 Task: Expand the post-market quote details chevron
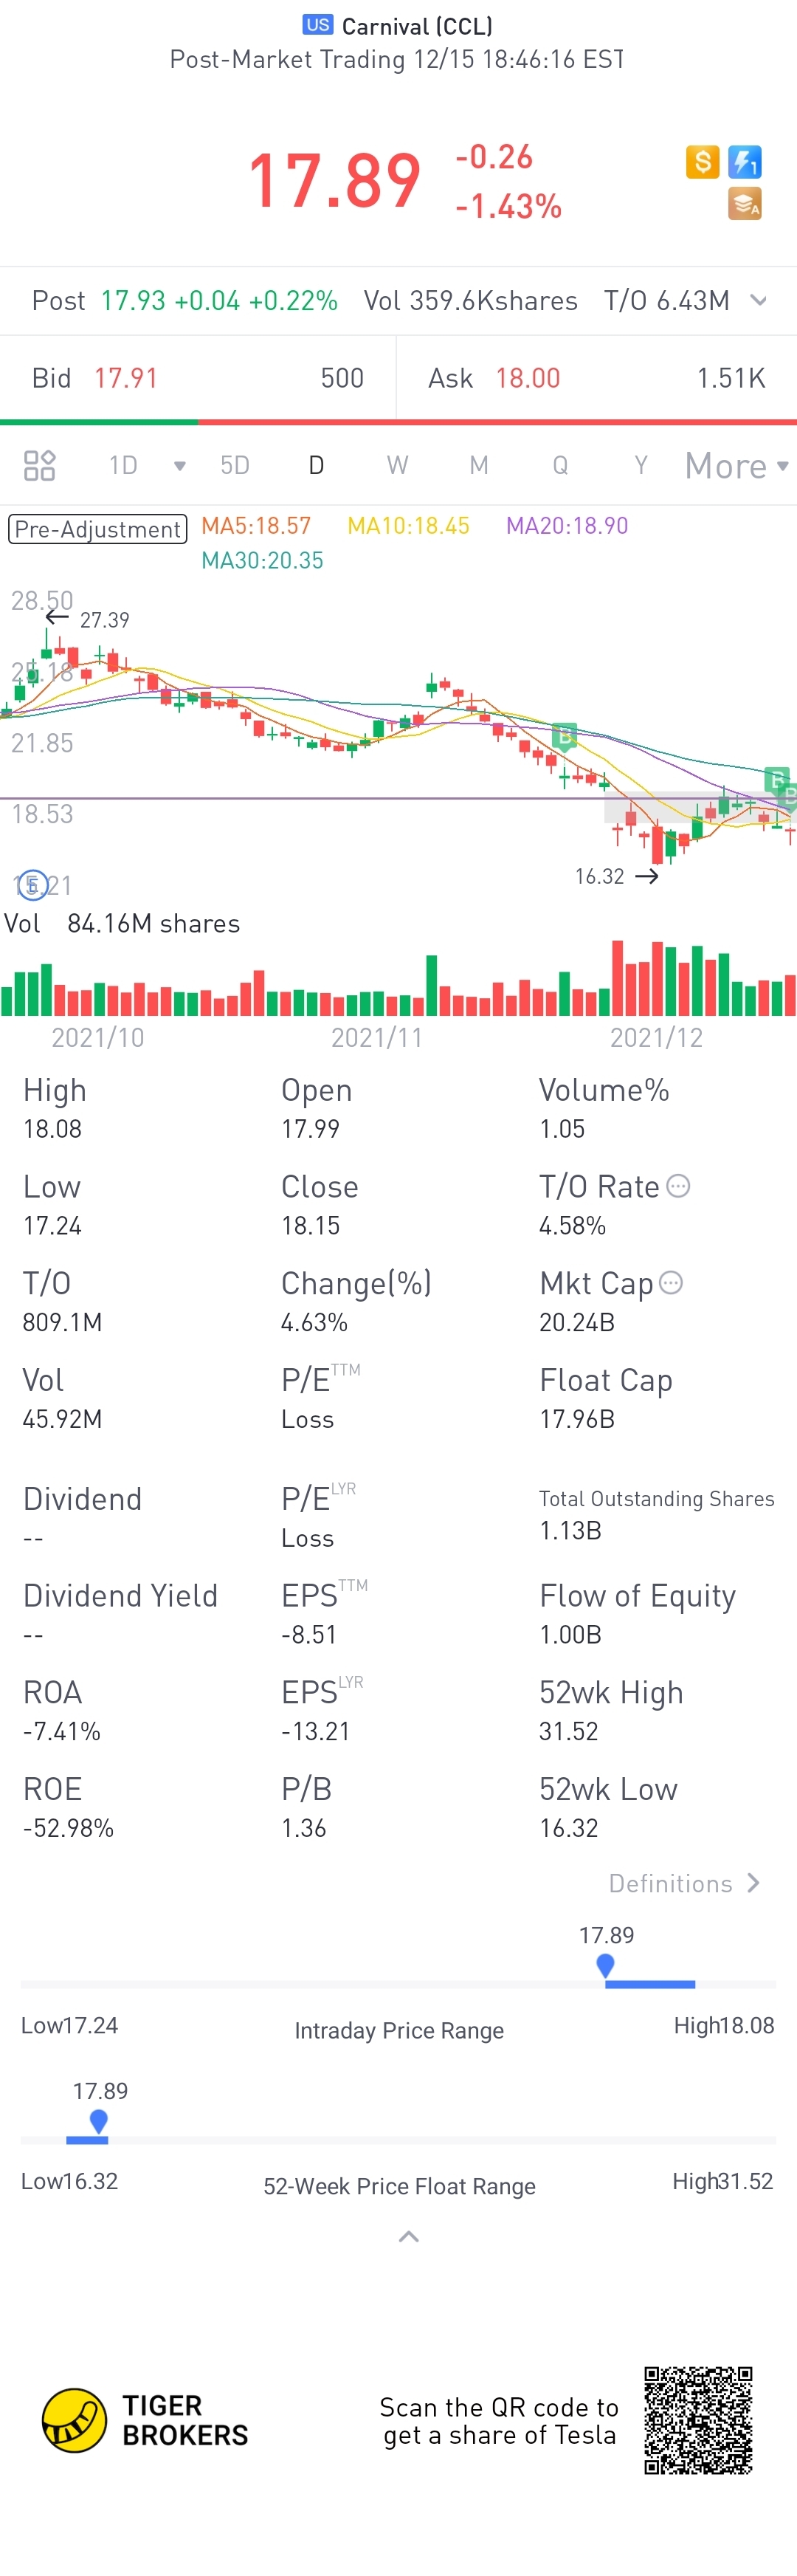[759, 300]
